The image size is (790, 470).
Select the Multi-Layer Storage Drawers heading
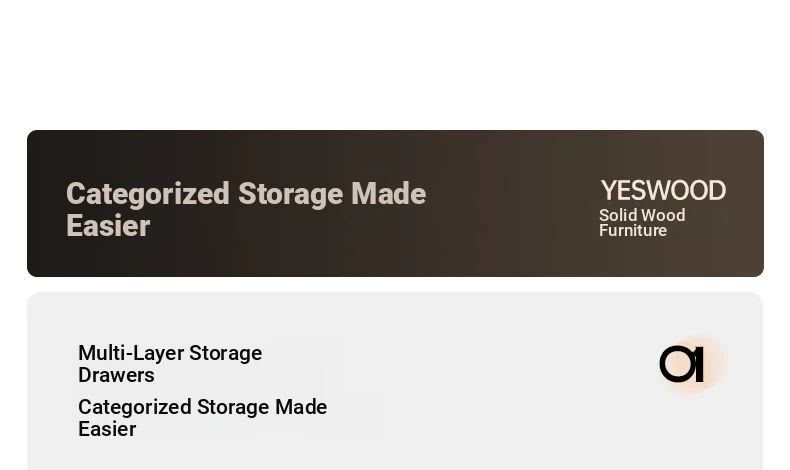[x=170, y=364]
